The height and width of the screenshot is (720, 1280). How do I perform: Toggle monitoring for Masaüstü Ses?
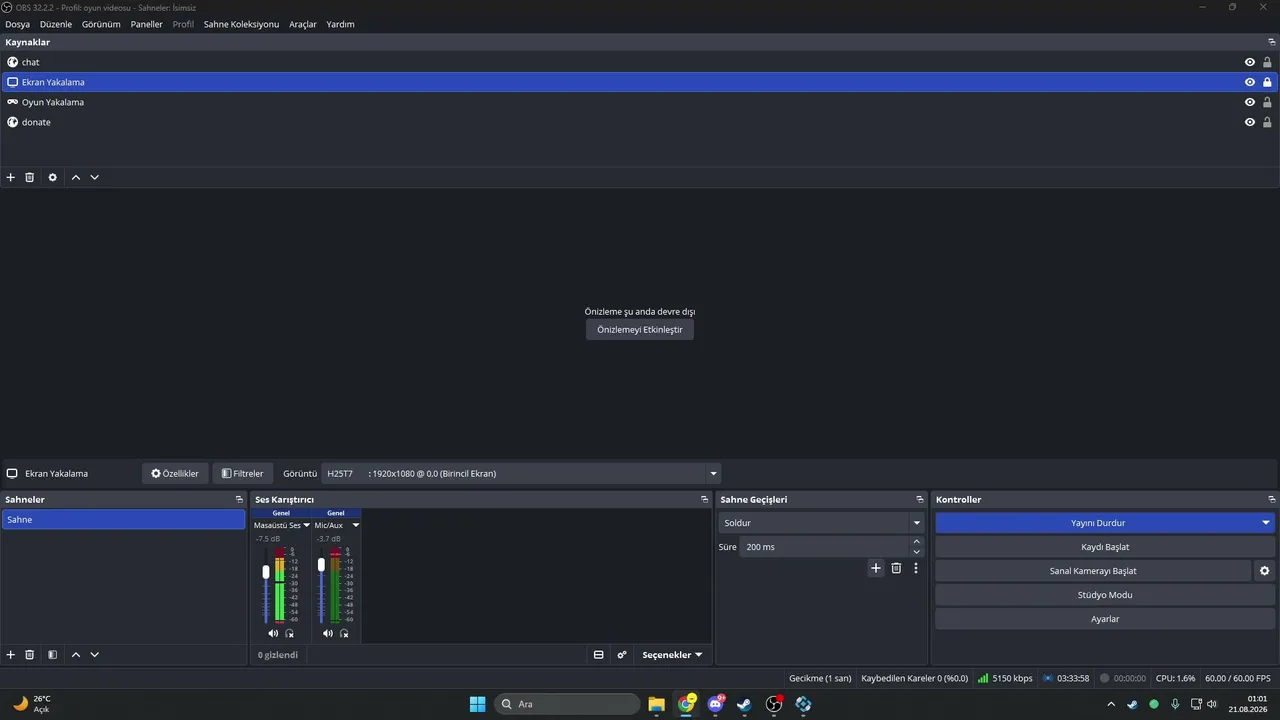pyautogui.click(x=290, y=633)
